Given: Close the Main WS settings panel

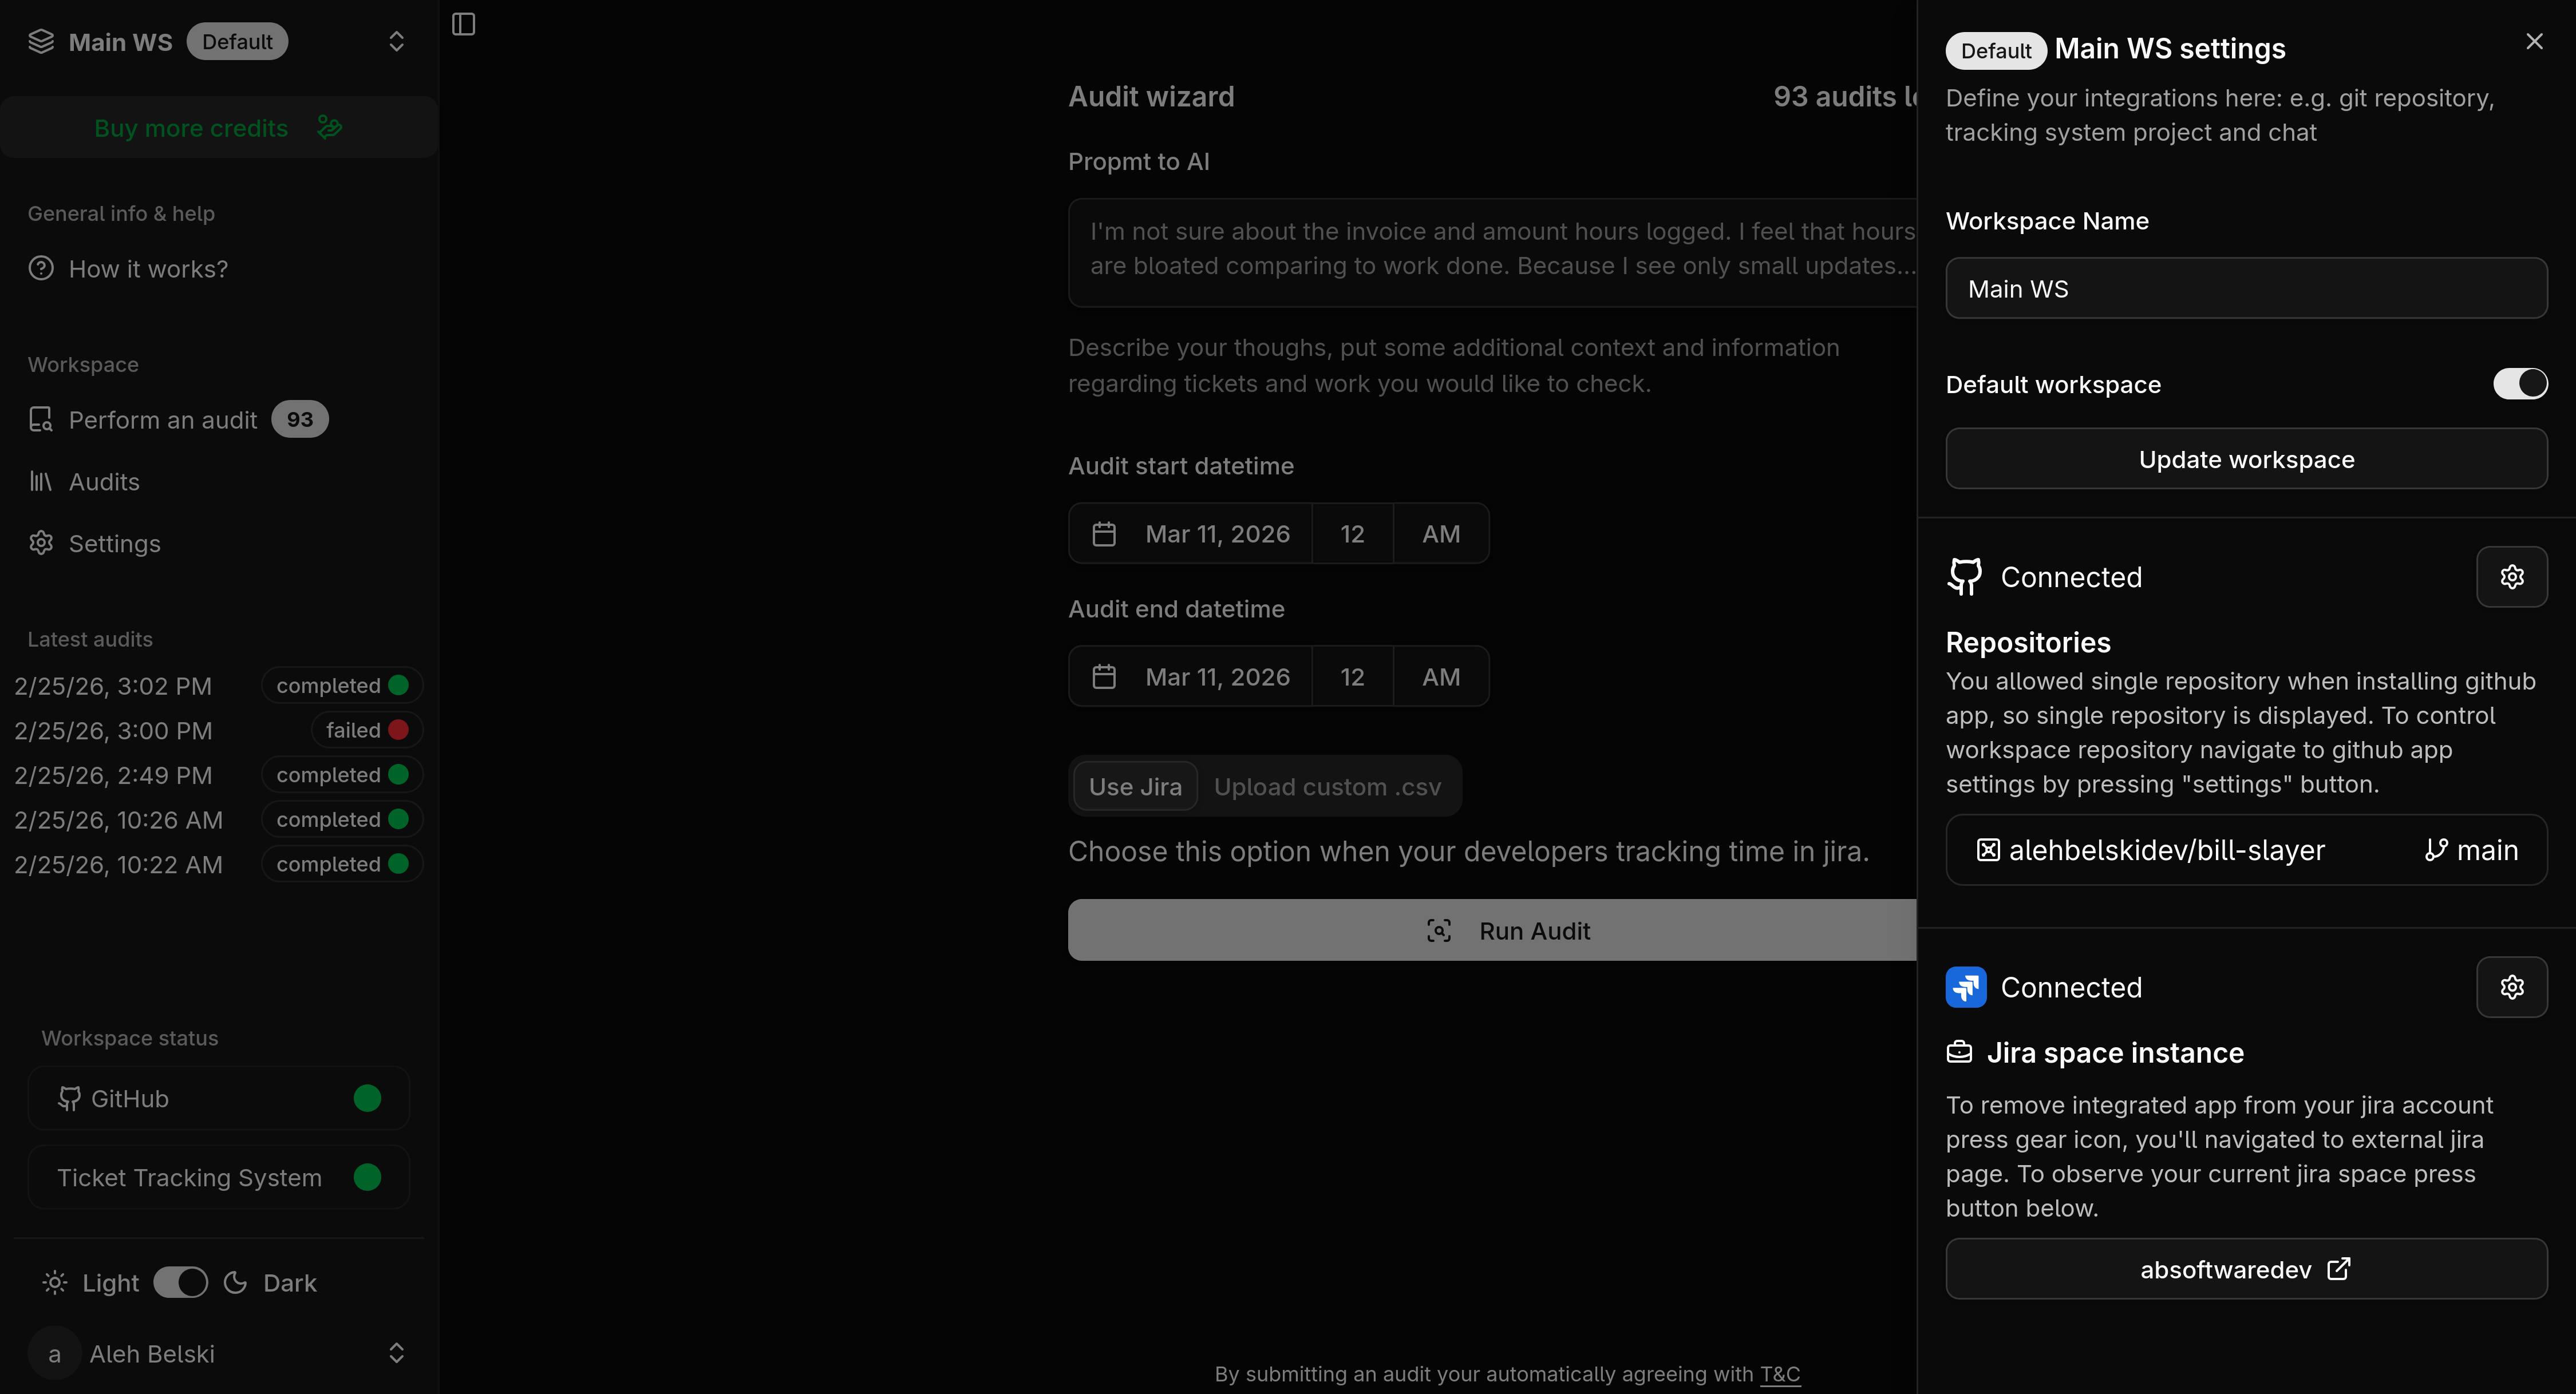Looking at the screenshot, I should tap(2533, 42).
